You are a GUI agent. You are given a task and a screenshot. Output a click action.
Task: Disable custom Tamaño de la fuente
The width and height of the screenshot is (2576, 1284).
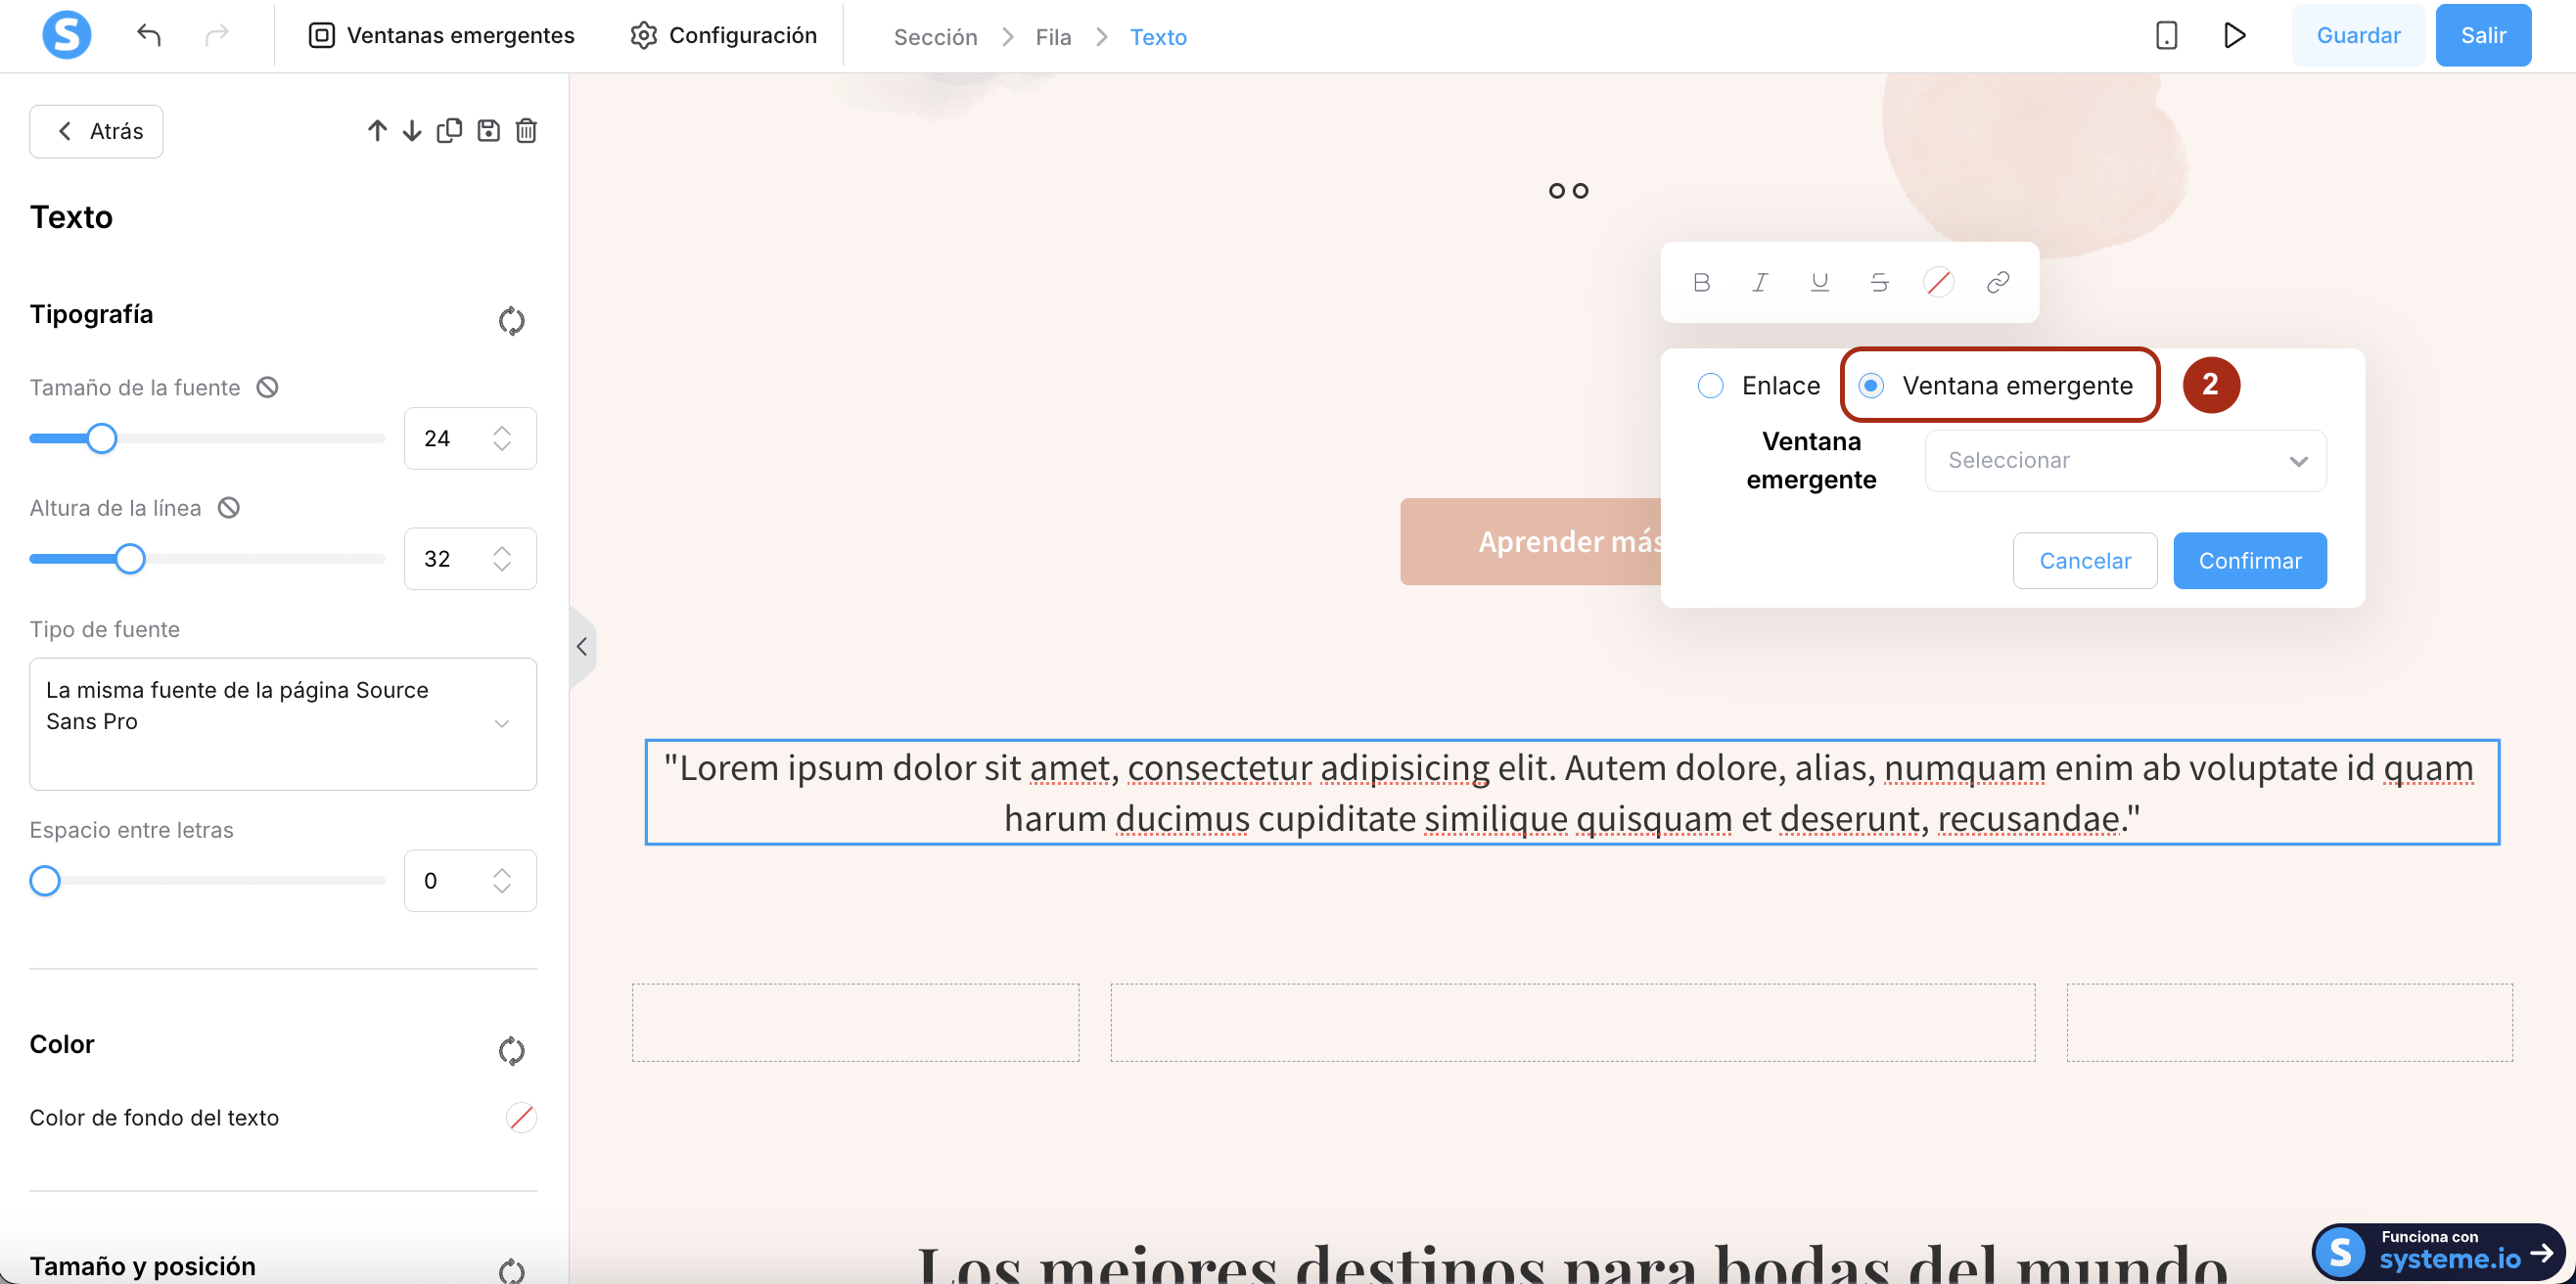coord(267,388)
